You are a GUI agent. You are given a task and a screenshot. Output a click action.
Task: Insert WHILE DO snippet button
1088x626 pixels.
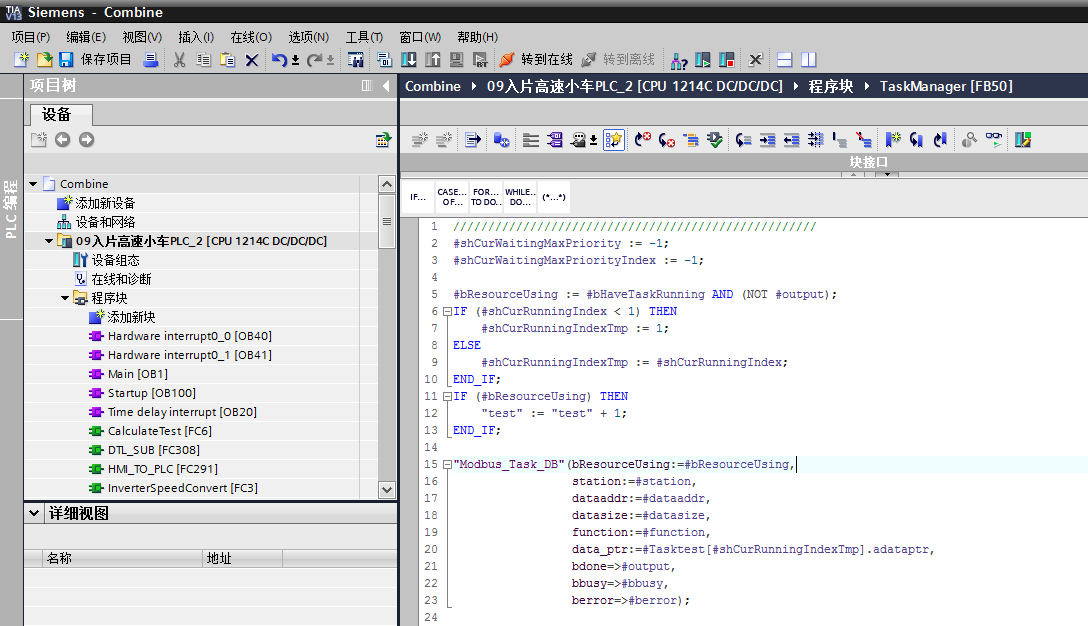(x=520, y=197)
